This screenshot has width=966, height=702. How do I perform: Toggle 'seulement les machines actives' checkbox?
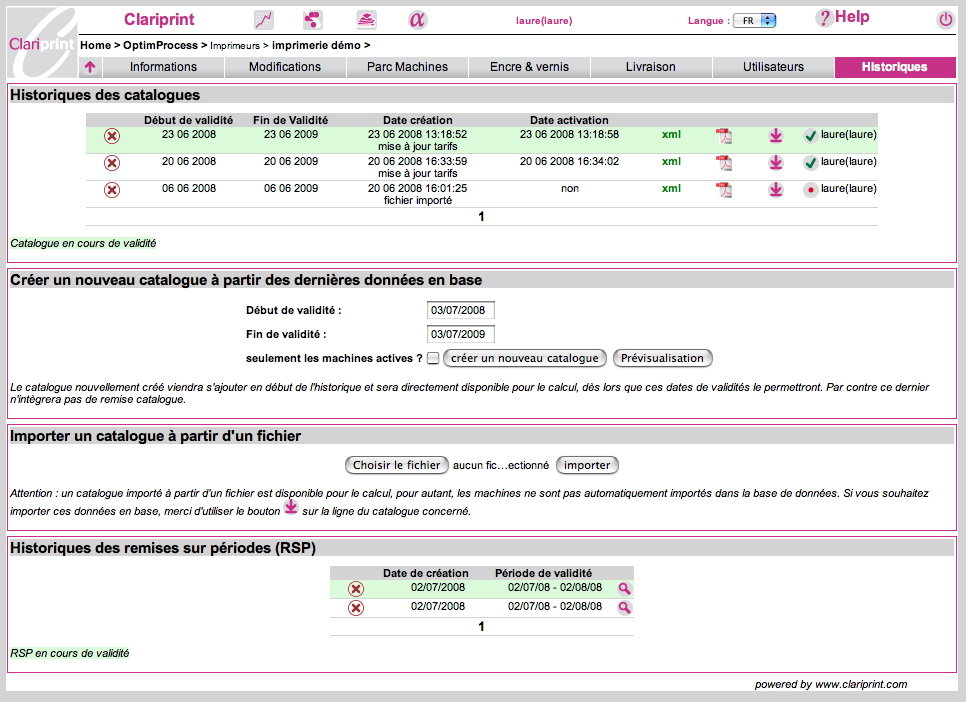point(433,359)
